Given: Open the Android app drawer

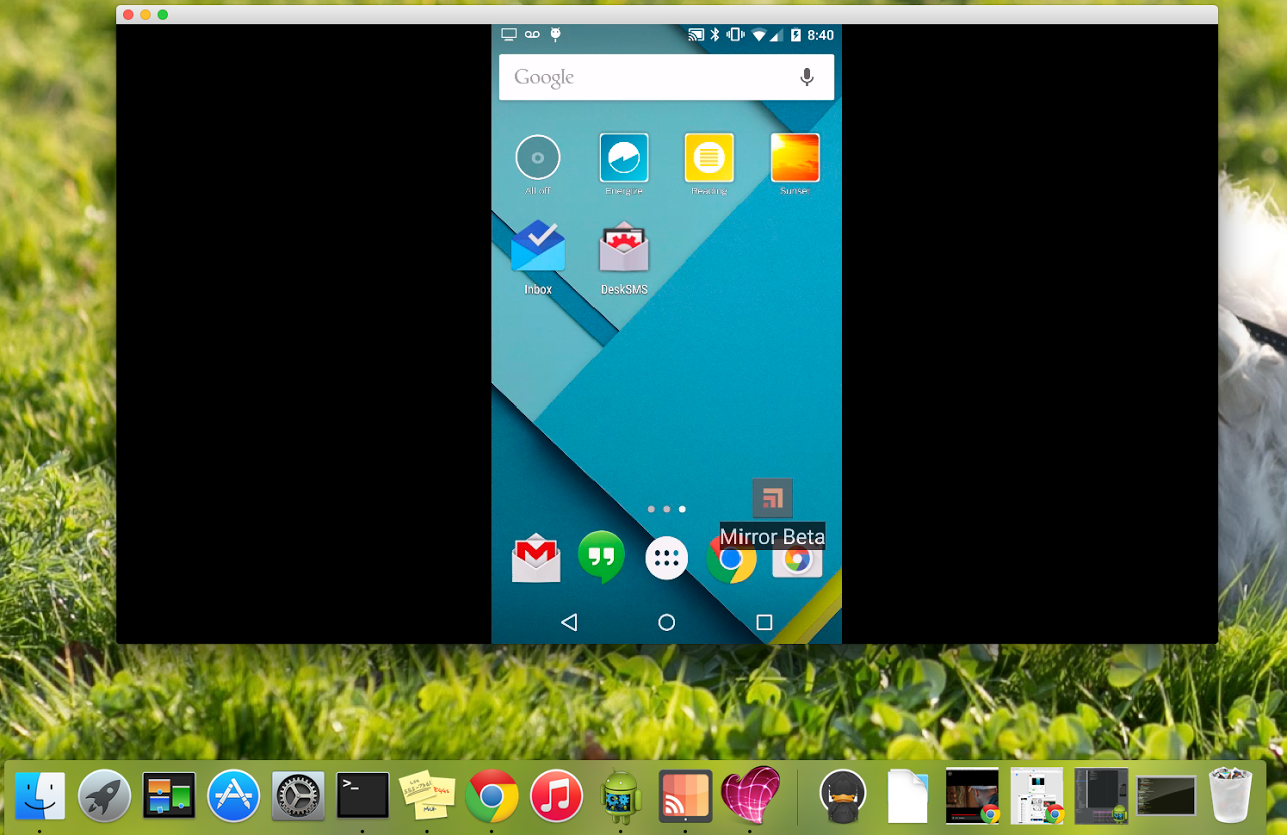Looking at the screenshot, I should [666, 558].
